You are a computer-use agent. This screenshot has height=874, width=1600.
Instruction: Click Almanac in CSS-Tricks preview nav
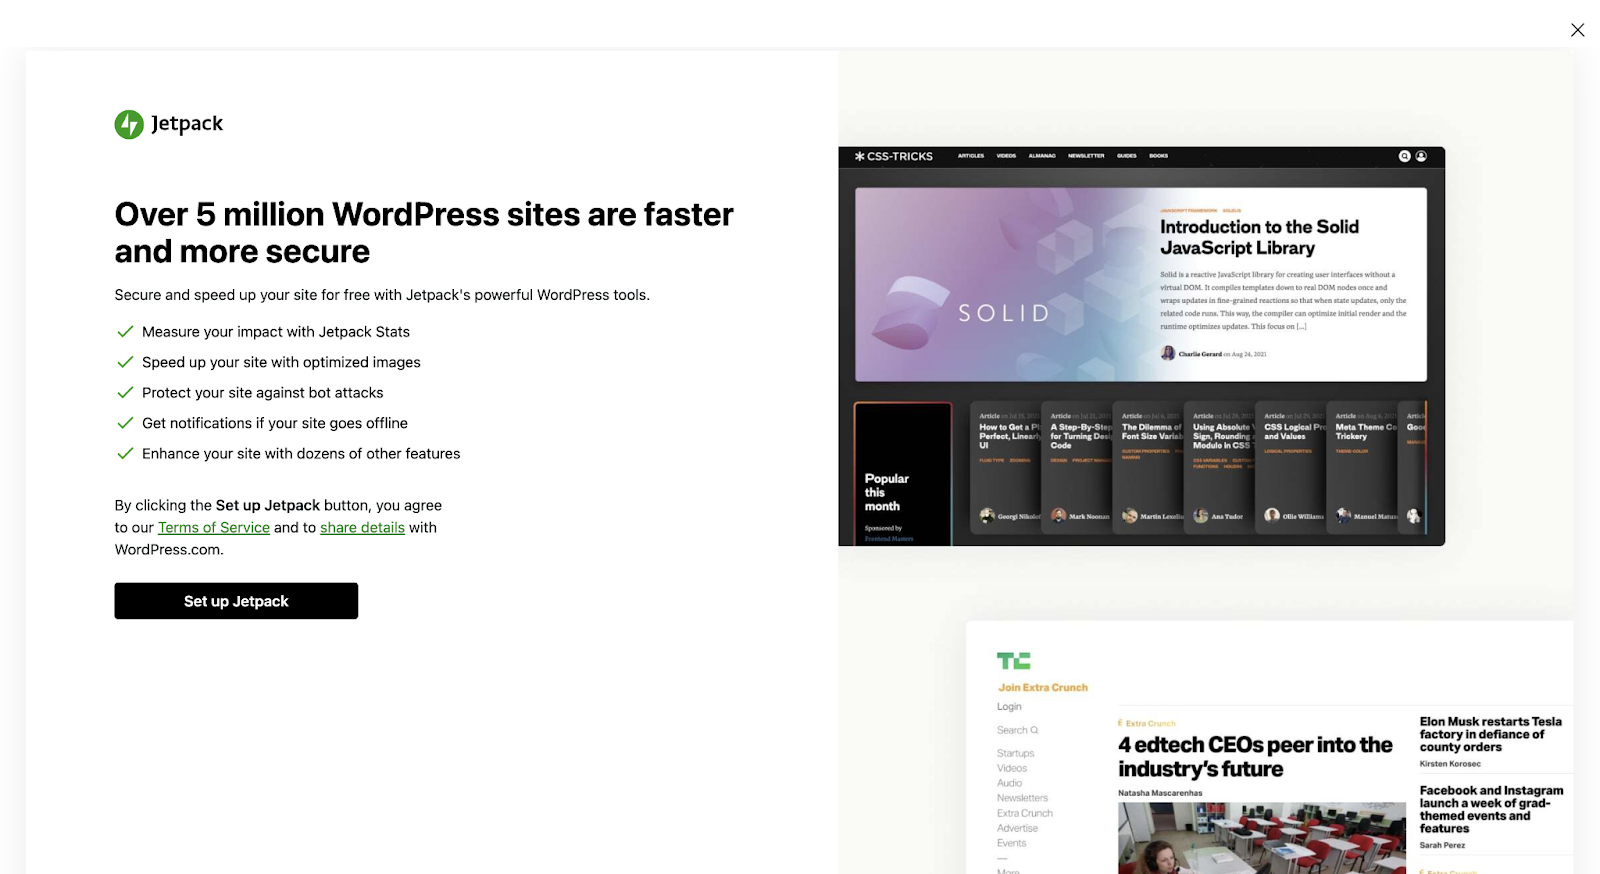(x=1042, y=156)
